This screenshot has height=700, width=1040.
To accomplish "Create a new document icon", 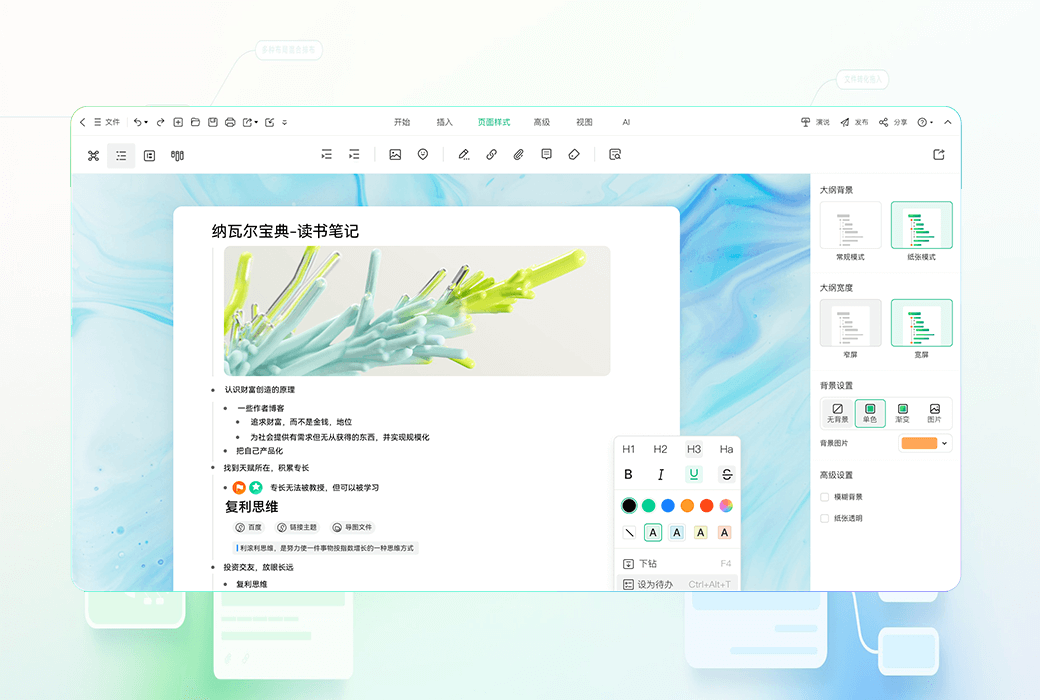I will [178, 122].
